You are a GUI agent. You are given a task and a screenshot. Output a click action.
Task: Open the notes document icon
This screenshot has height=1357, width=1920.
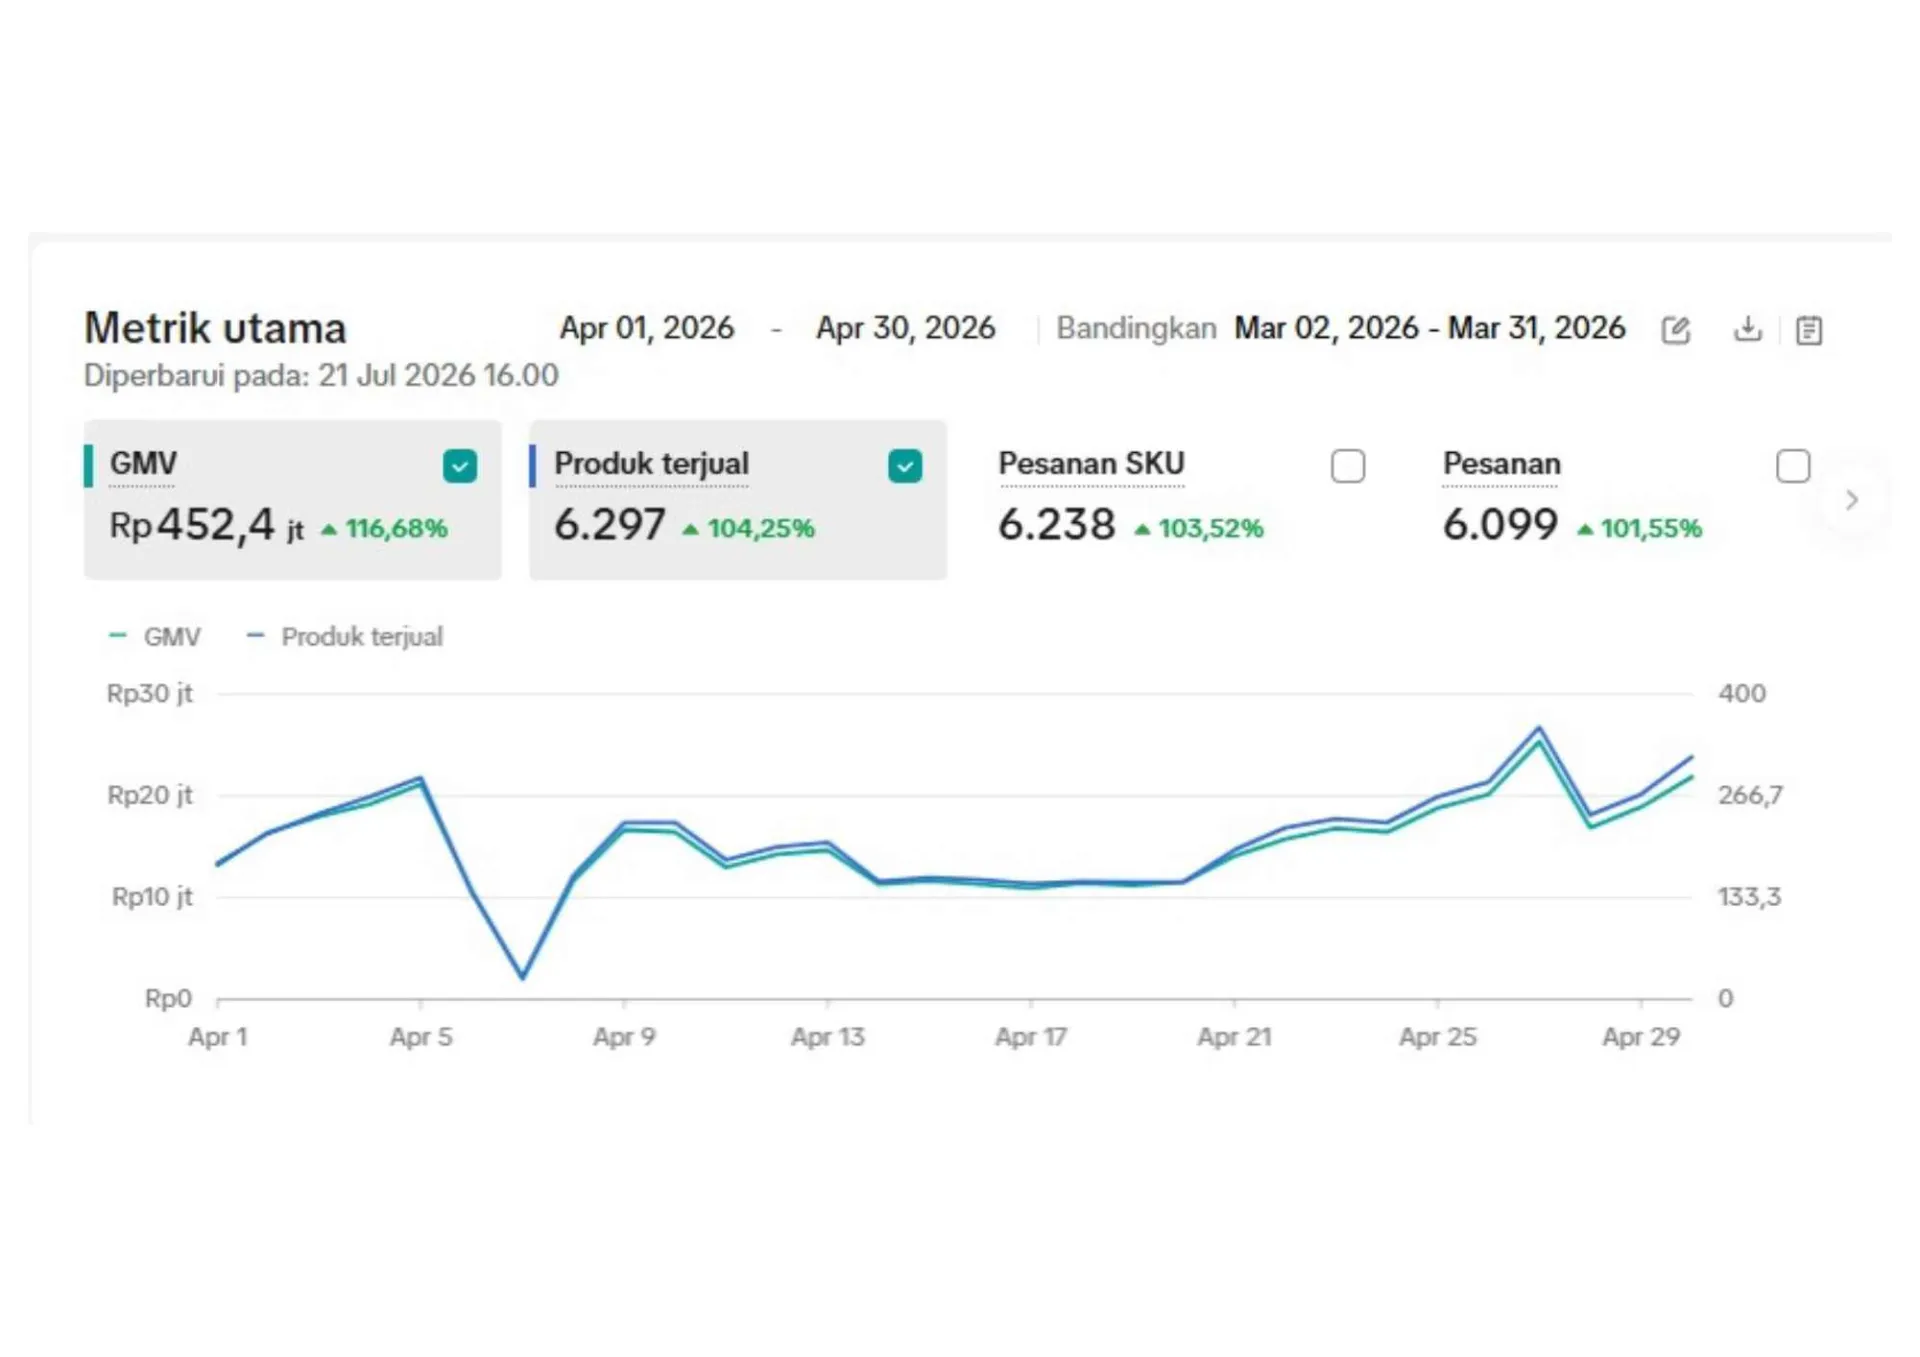click(1809, 330)
